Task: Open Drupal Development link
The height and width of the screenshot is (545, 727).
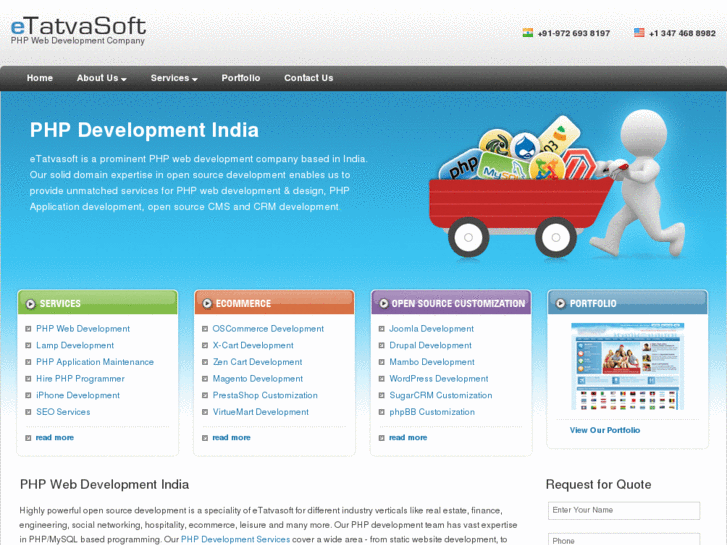Action: (x=431, y=346)
